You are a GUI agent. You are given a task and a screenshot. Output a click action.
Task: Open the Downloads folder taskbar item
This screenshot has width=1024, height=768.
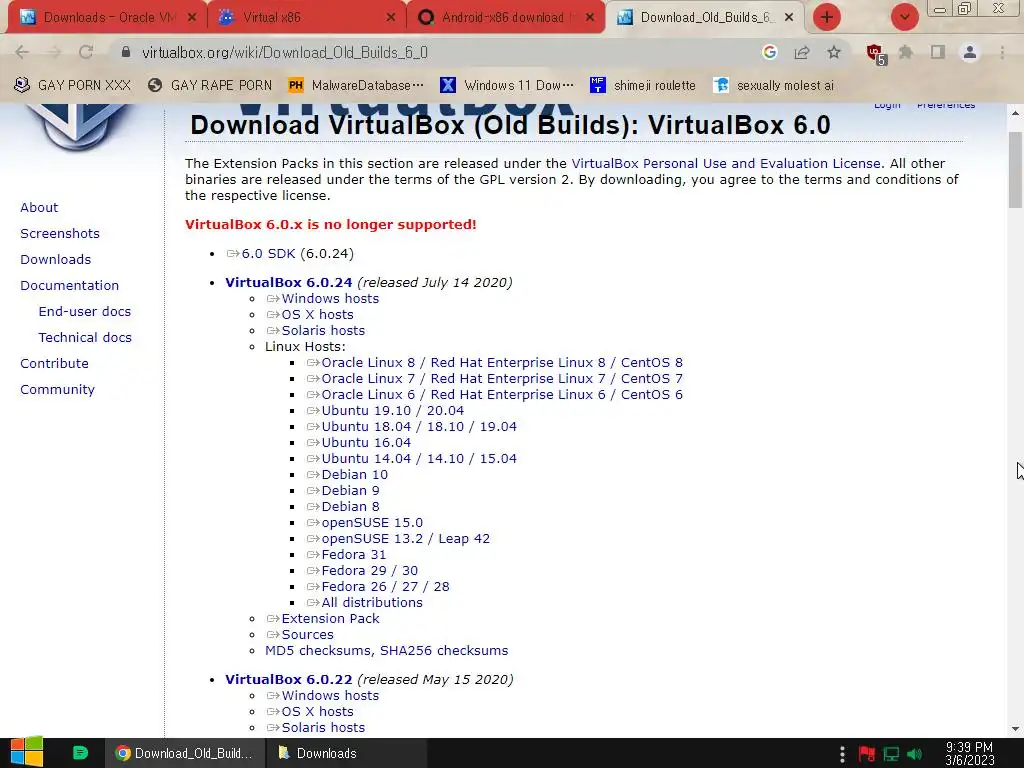[x=346, y=753]
